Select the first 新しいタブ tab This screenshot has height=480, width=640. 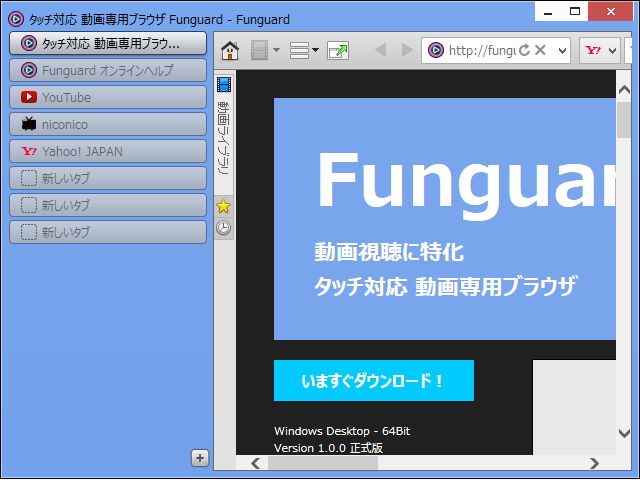[x=108, y=178]
